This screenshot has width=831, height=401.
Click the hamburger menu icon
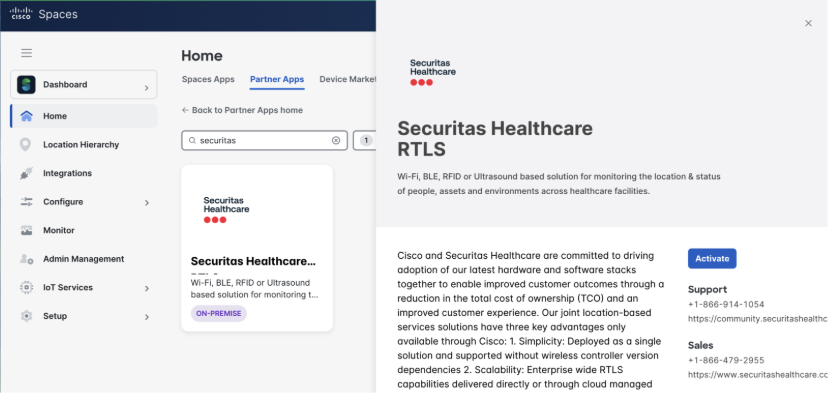(x=26, y=53)
